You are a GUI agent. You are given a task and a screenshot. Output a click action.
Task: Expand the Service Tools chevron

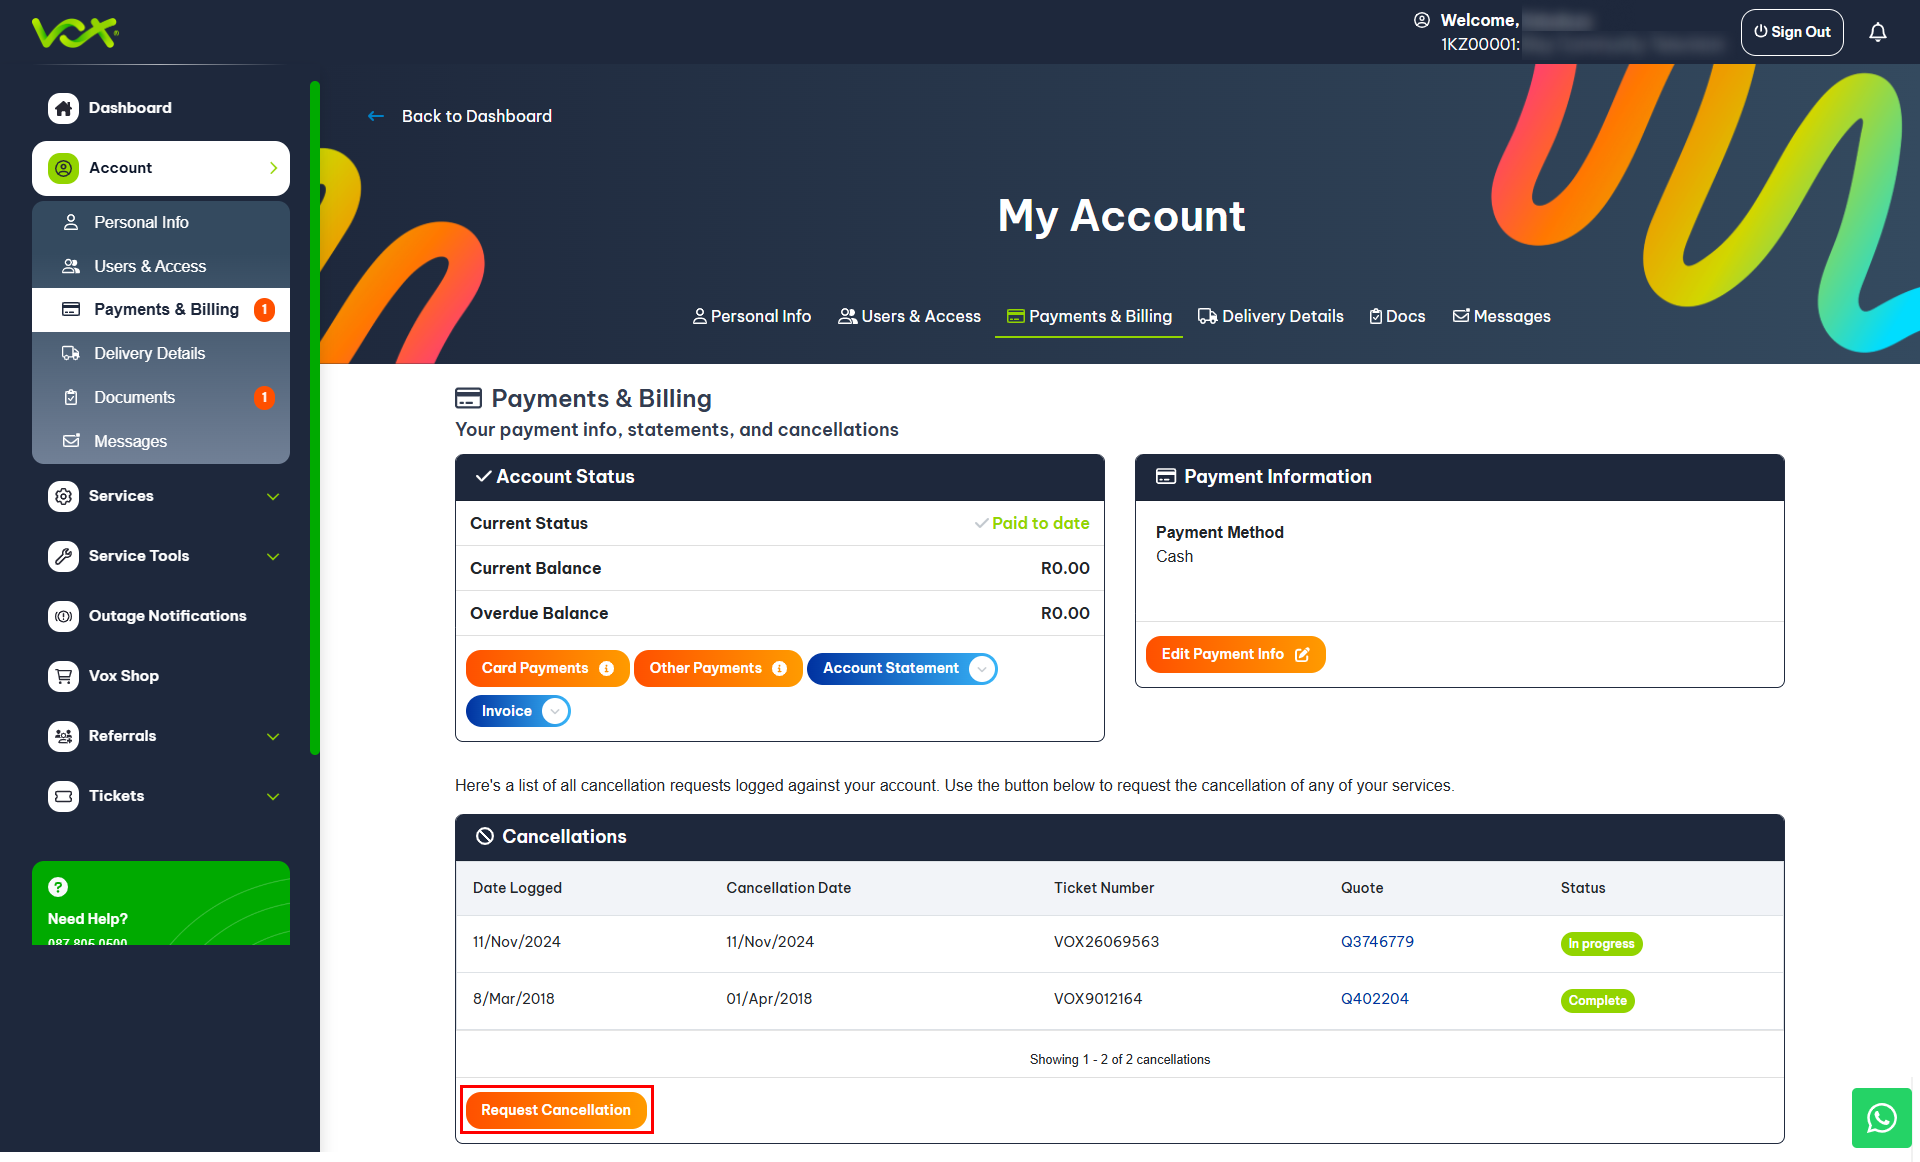click(x=273, y=557)
